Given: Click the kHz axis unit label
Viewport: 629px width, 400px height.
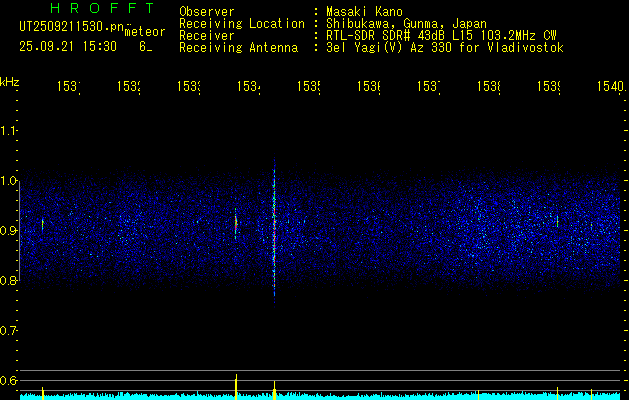Looking at the screenshot, I should (9, 82).
